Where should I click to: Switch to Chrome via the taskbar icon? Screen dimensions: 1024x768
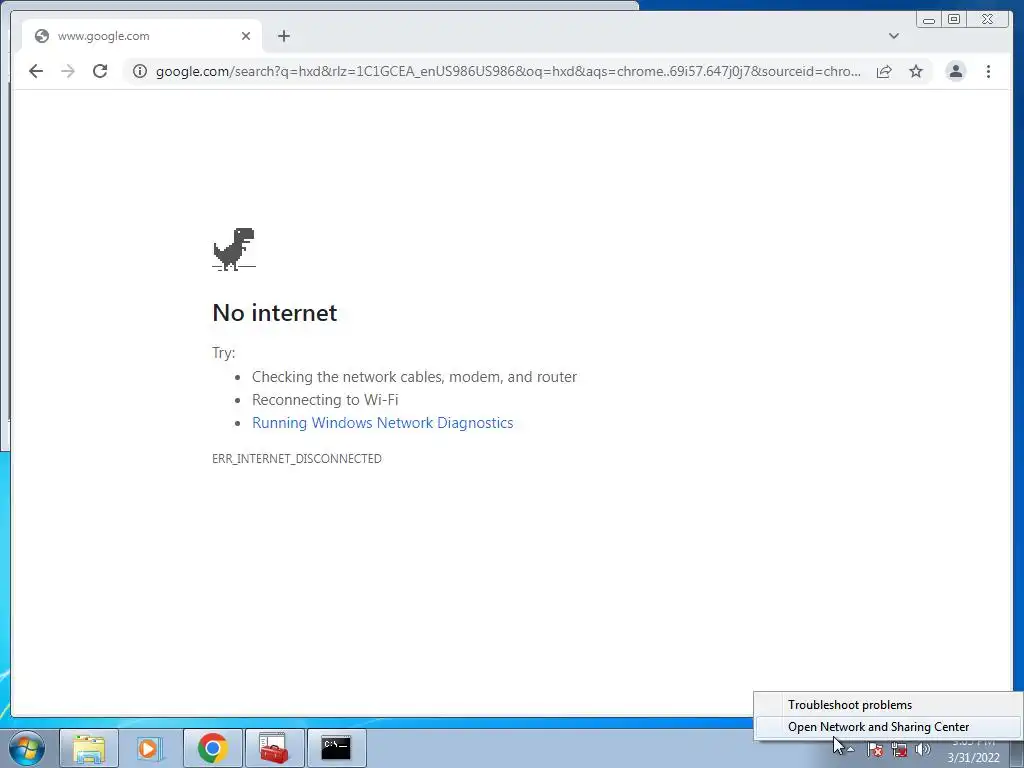(212, 748)
